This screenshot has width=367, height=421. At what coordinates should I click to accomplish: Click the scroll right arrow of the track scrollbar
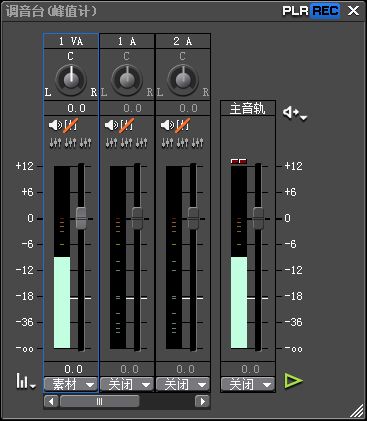(202, 401)
